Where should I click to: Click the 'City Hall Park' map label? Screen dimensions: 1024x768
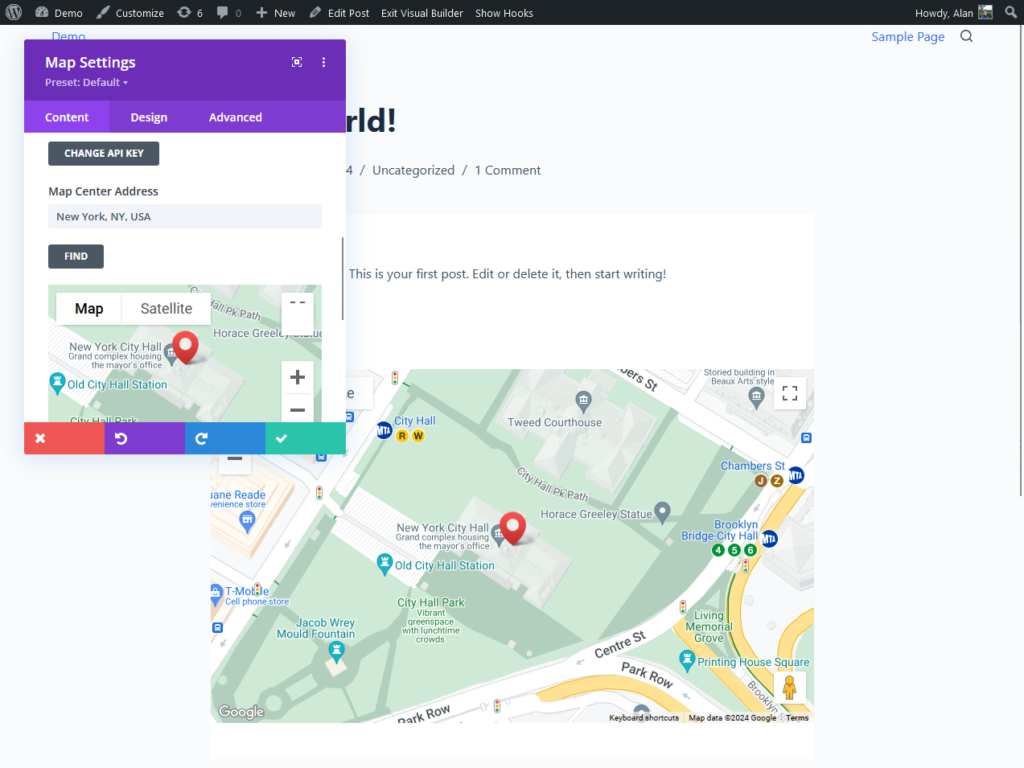click(x=430, y=602)
